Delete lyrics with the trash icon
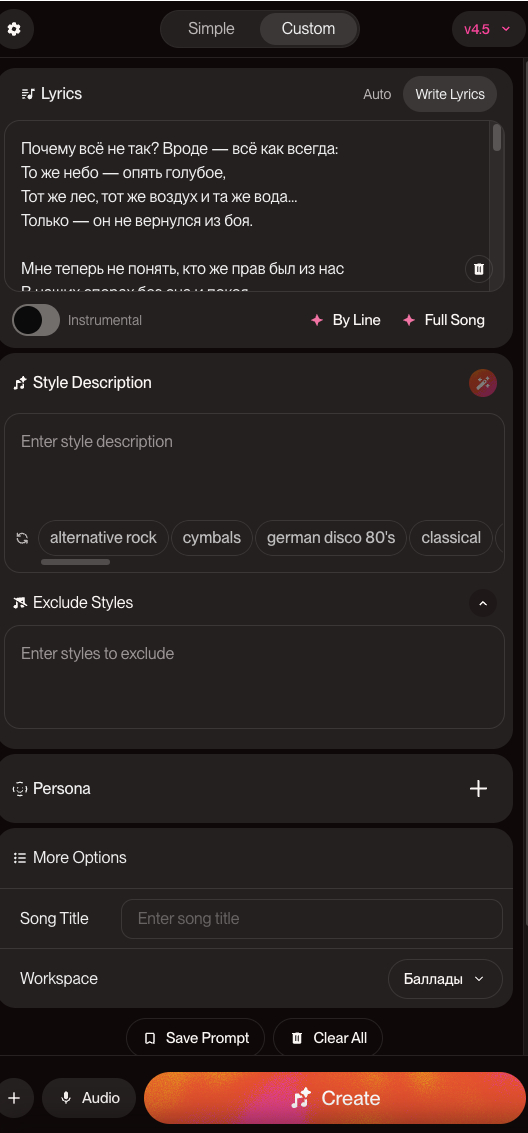Viewport: 528px width, 1133px height. 478,269
